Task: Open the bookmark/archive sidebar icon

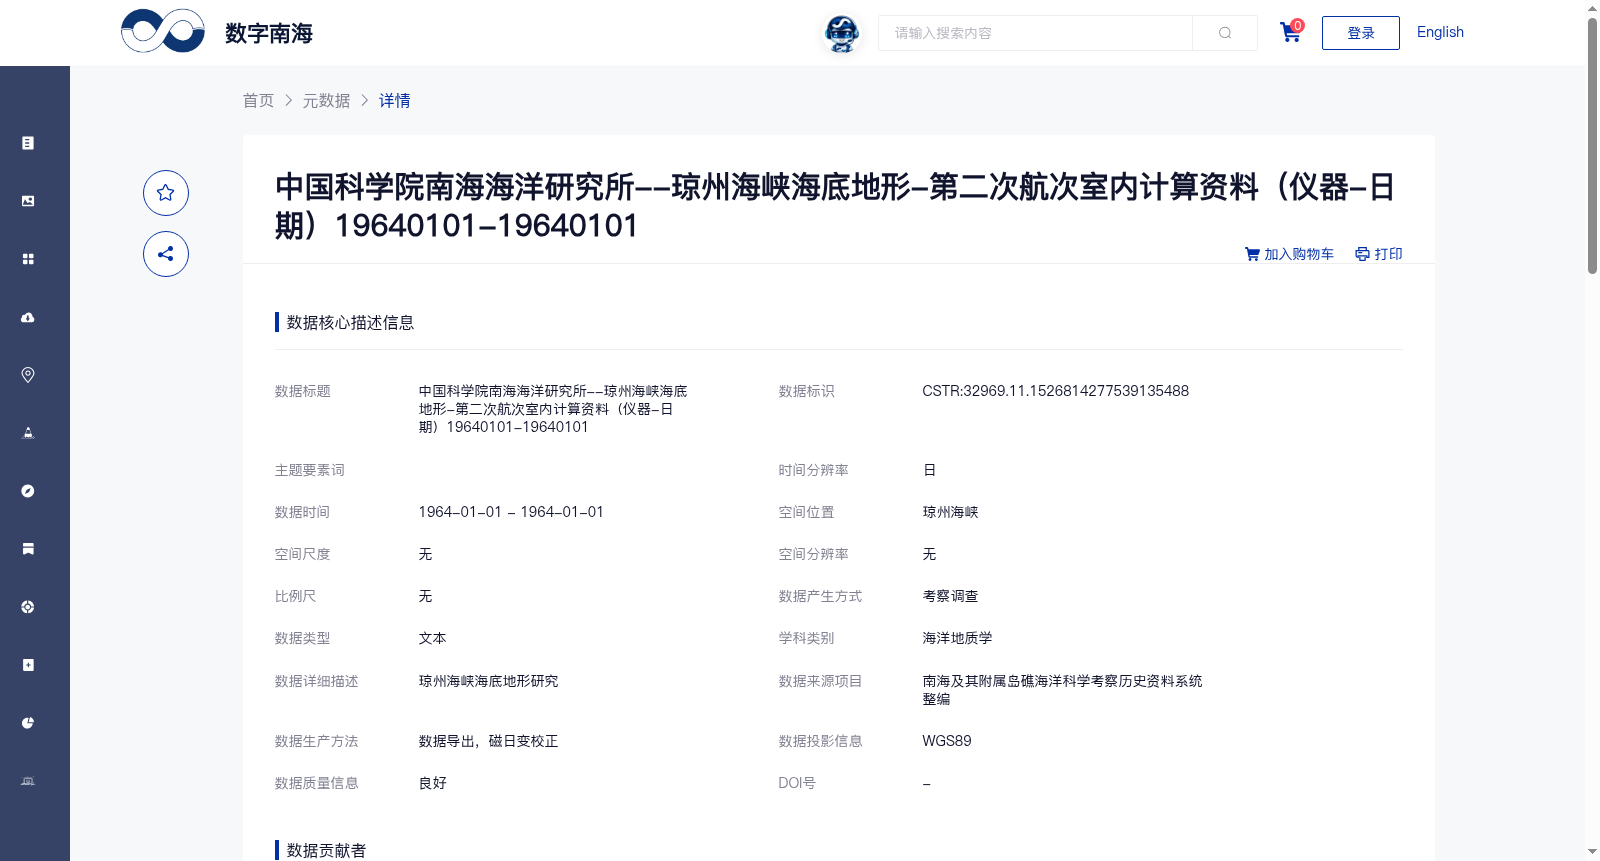Action: pyautogui.click(x=28, y=549)
